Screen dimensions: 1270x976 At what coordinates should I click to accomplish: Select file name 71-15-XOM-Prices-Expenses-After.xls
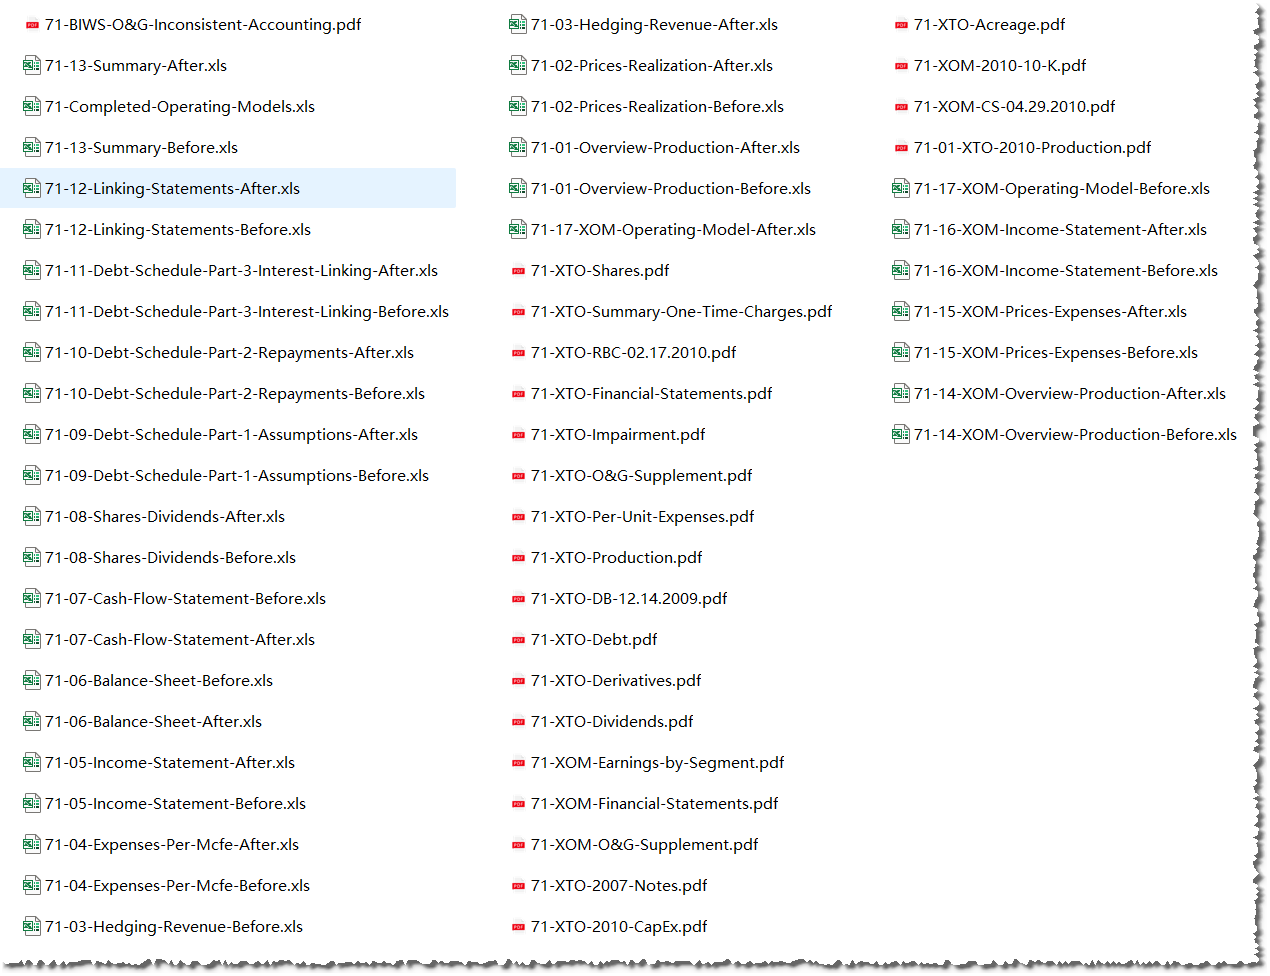1050,312
